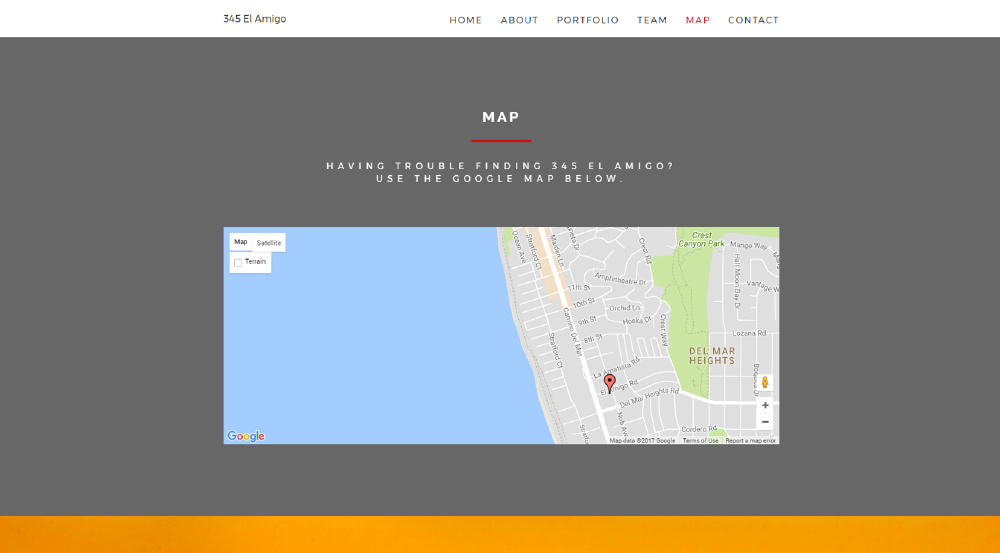1000x553 pixels.
Task: Click the red location pin marker
Action: coord(610,383)
